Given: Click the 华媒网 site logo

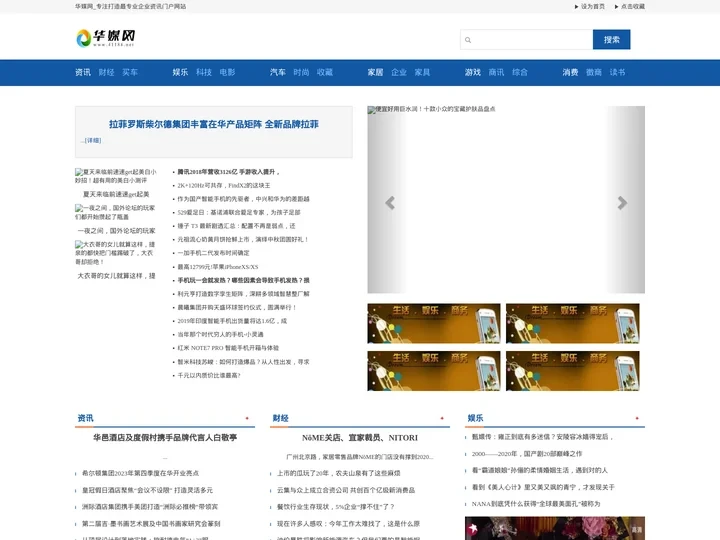Looking at the screenshot, I should tap(106, 38).
